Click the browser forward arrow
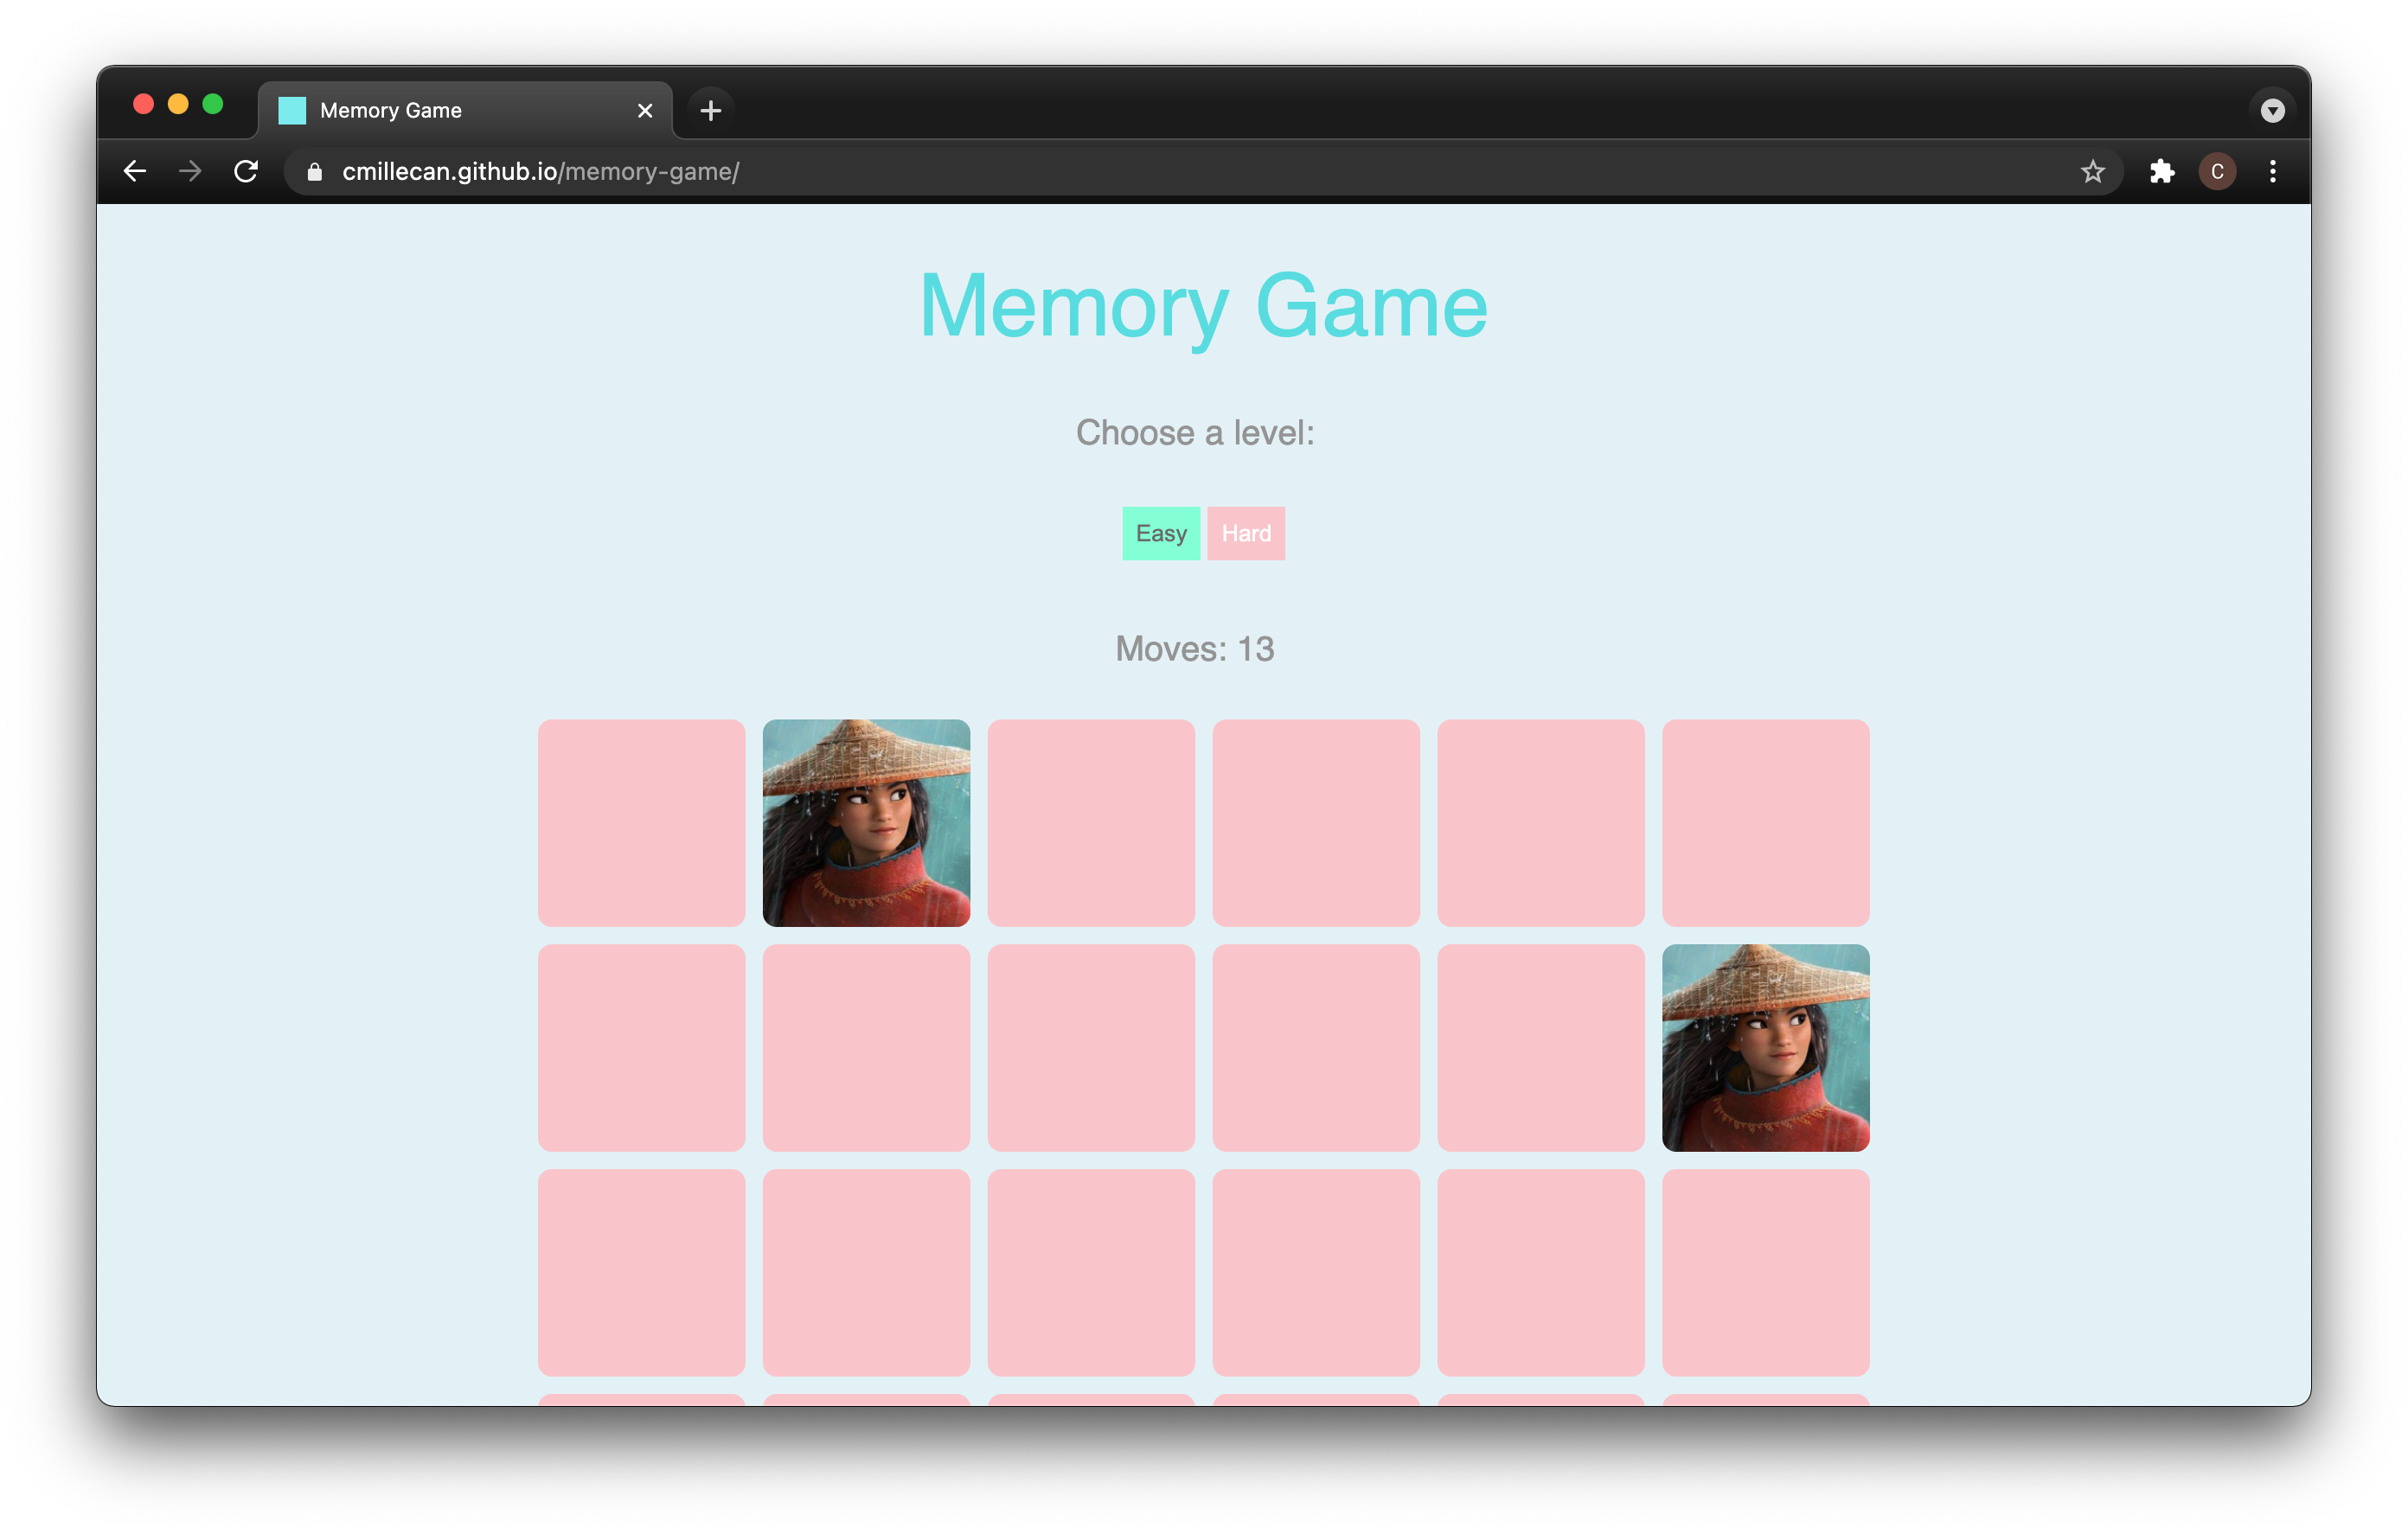The image size is (2408, 1534). coord(190,172)
